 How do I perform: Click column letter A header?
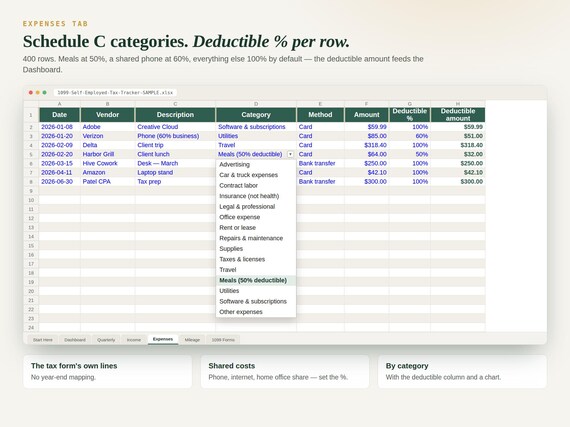pos(60,104)
